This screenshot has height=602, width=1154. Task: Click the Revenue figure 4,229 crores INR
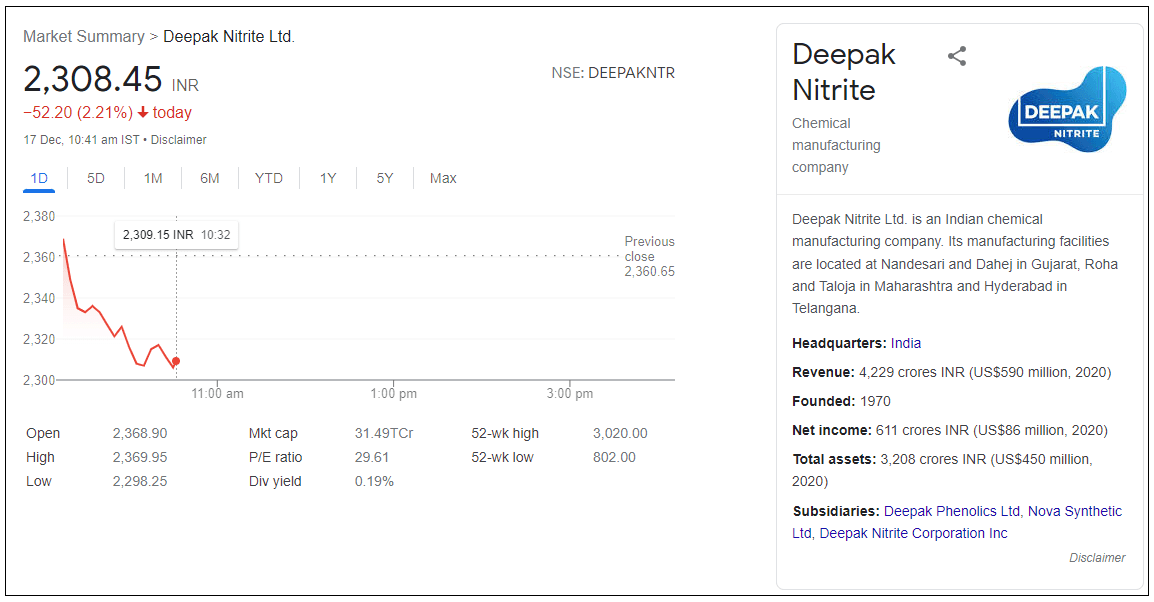911,372
